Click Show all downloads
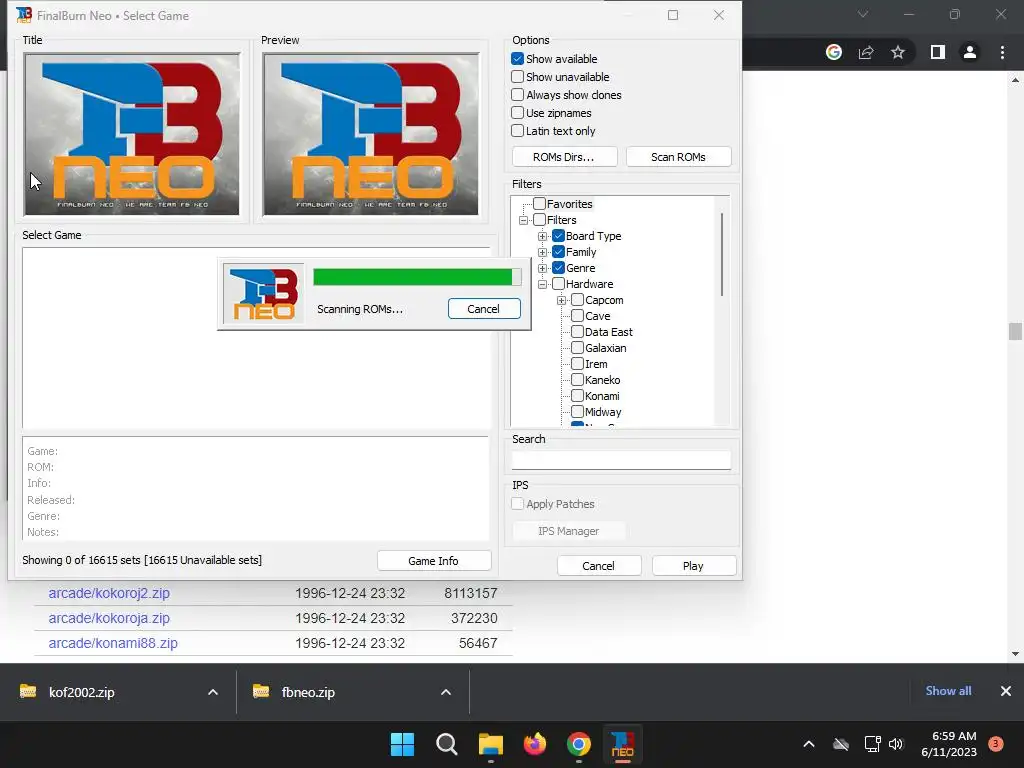Image resolution: width=1024 pixels, height=768 pixels. pyautogui.click(x=948, y=691)
